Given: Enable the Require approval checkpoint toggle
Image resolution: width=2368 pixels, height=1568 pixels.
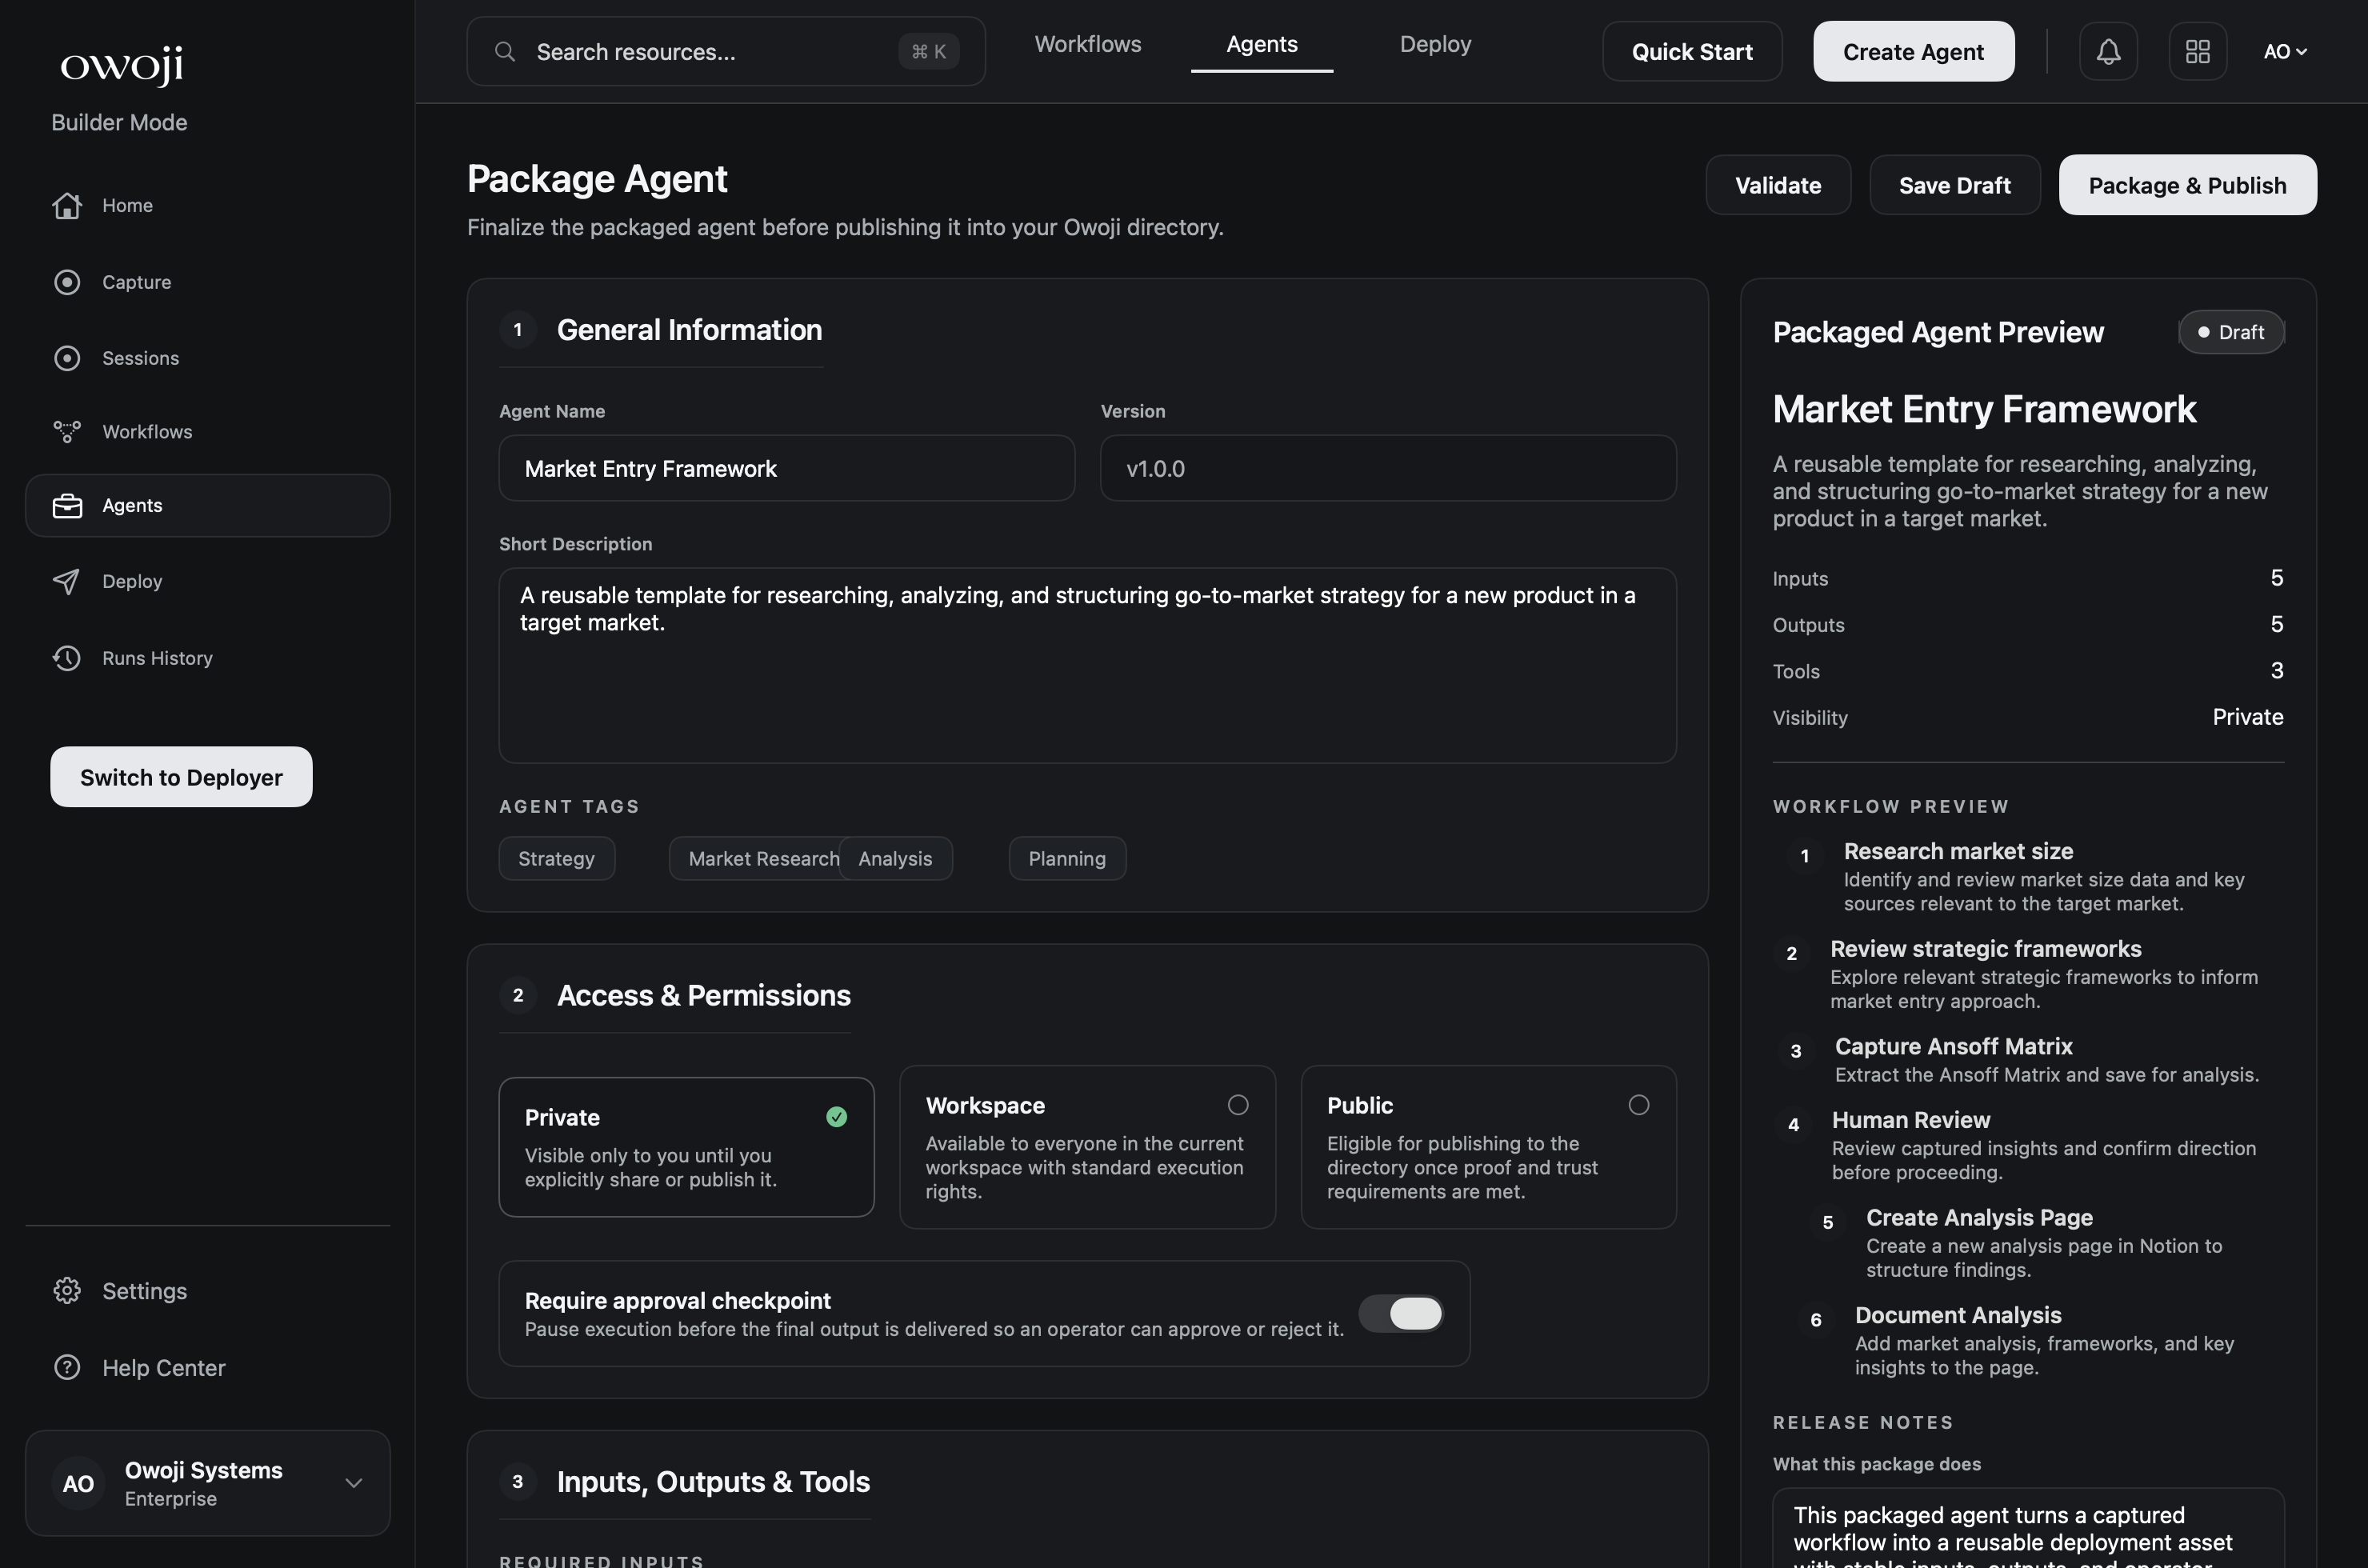Looking at the screenshot, I should point(1401,1313).
